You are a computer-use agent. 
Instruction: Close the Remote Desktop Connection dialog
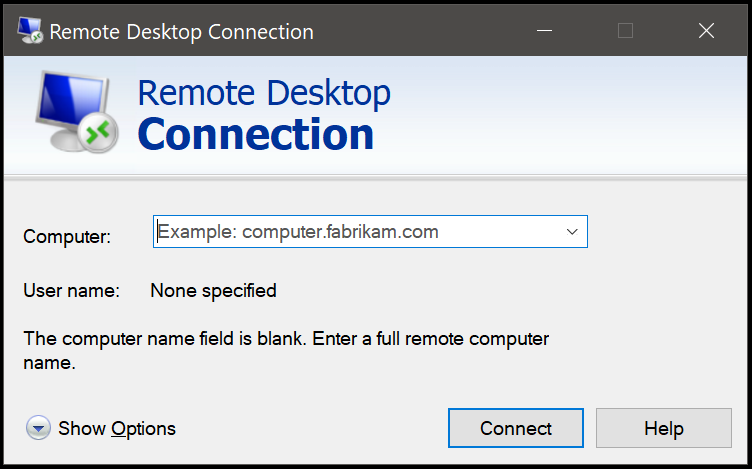pos(706,30)
